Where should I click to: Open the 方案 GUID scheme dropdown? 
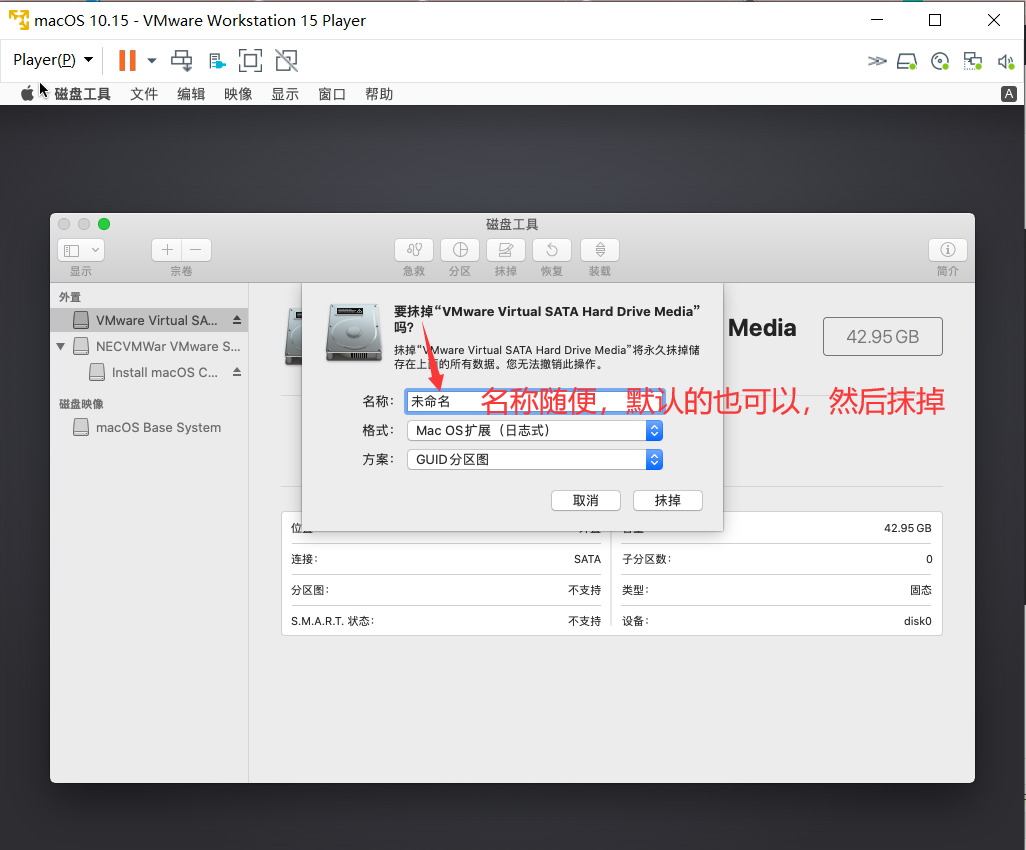click(x=535, y=459)
